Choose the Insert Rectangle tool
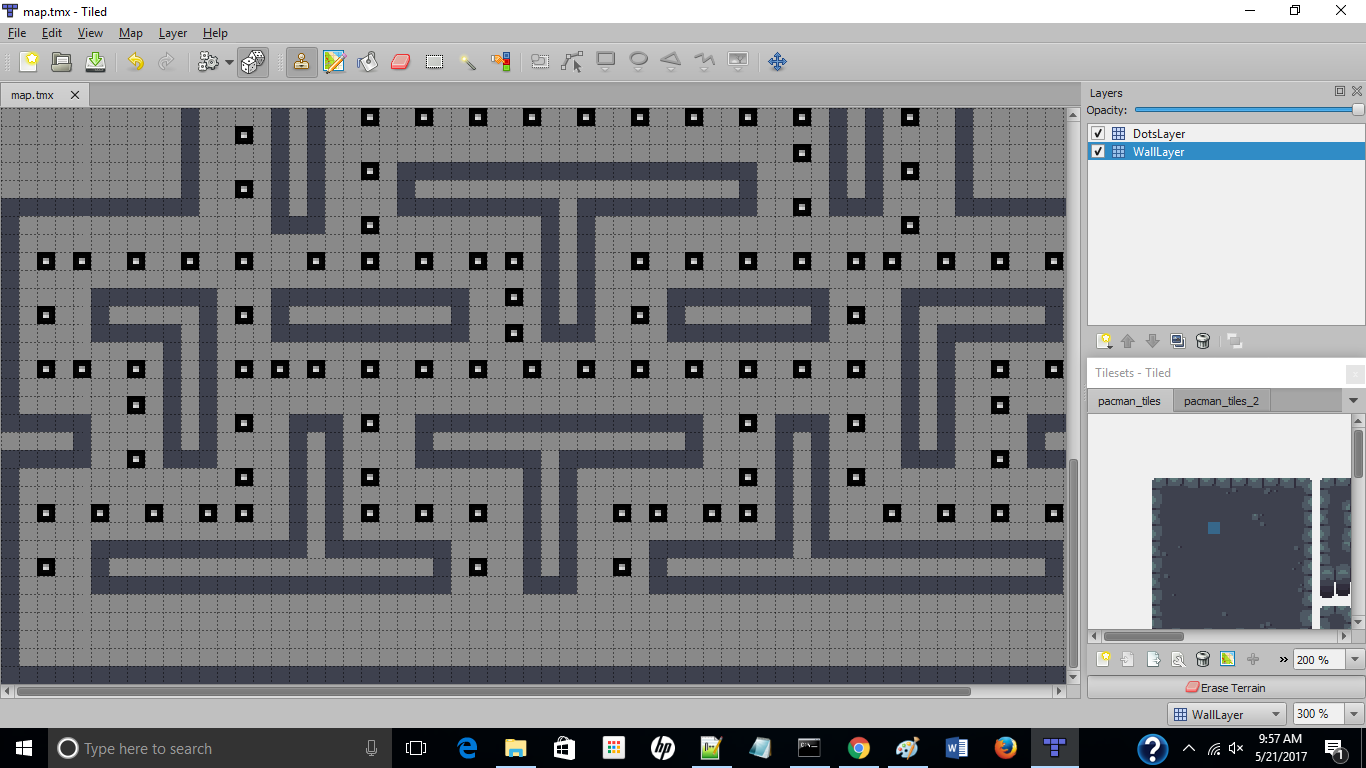The height and width of the screenshot is (768, 1366). (605, 62)
